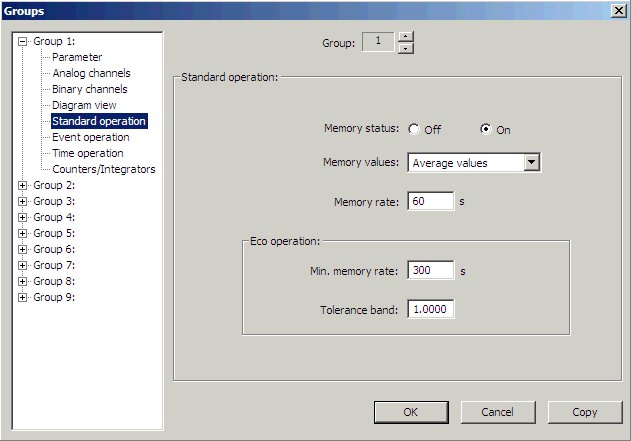Open Parameter under Group 1
This screenshot has width=631, height=441.
tap(77, 58)
